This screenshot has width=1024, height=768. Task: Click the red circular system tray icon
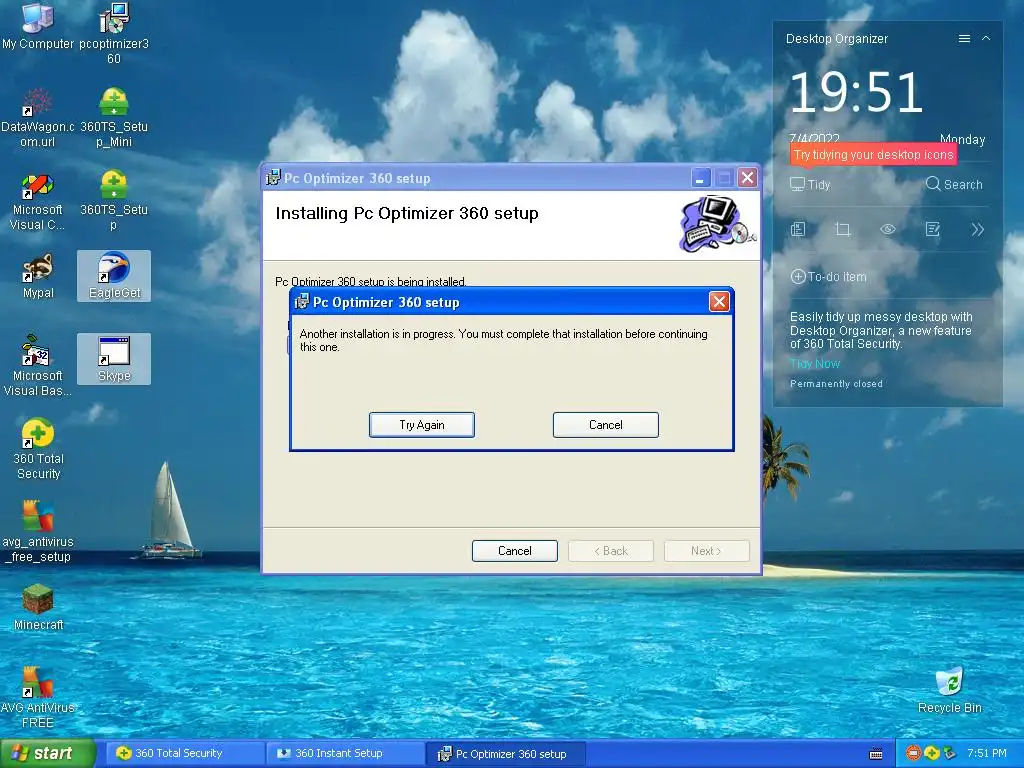(913, 754)
